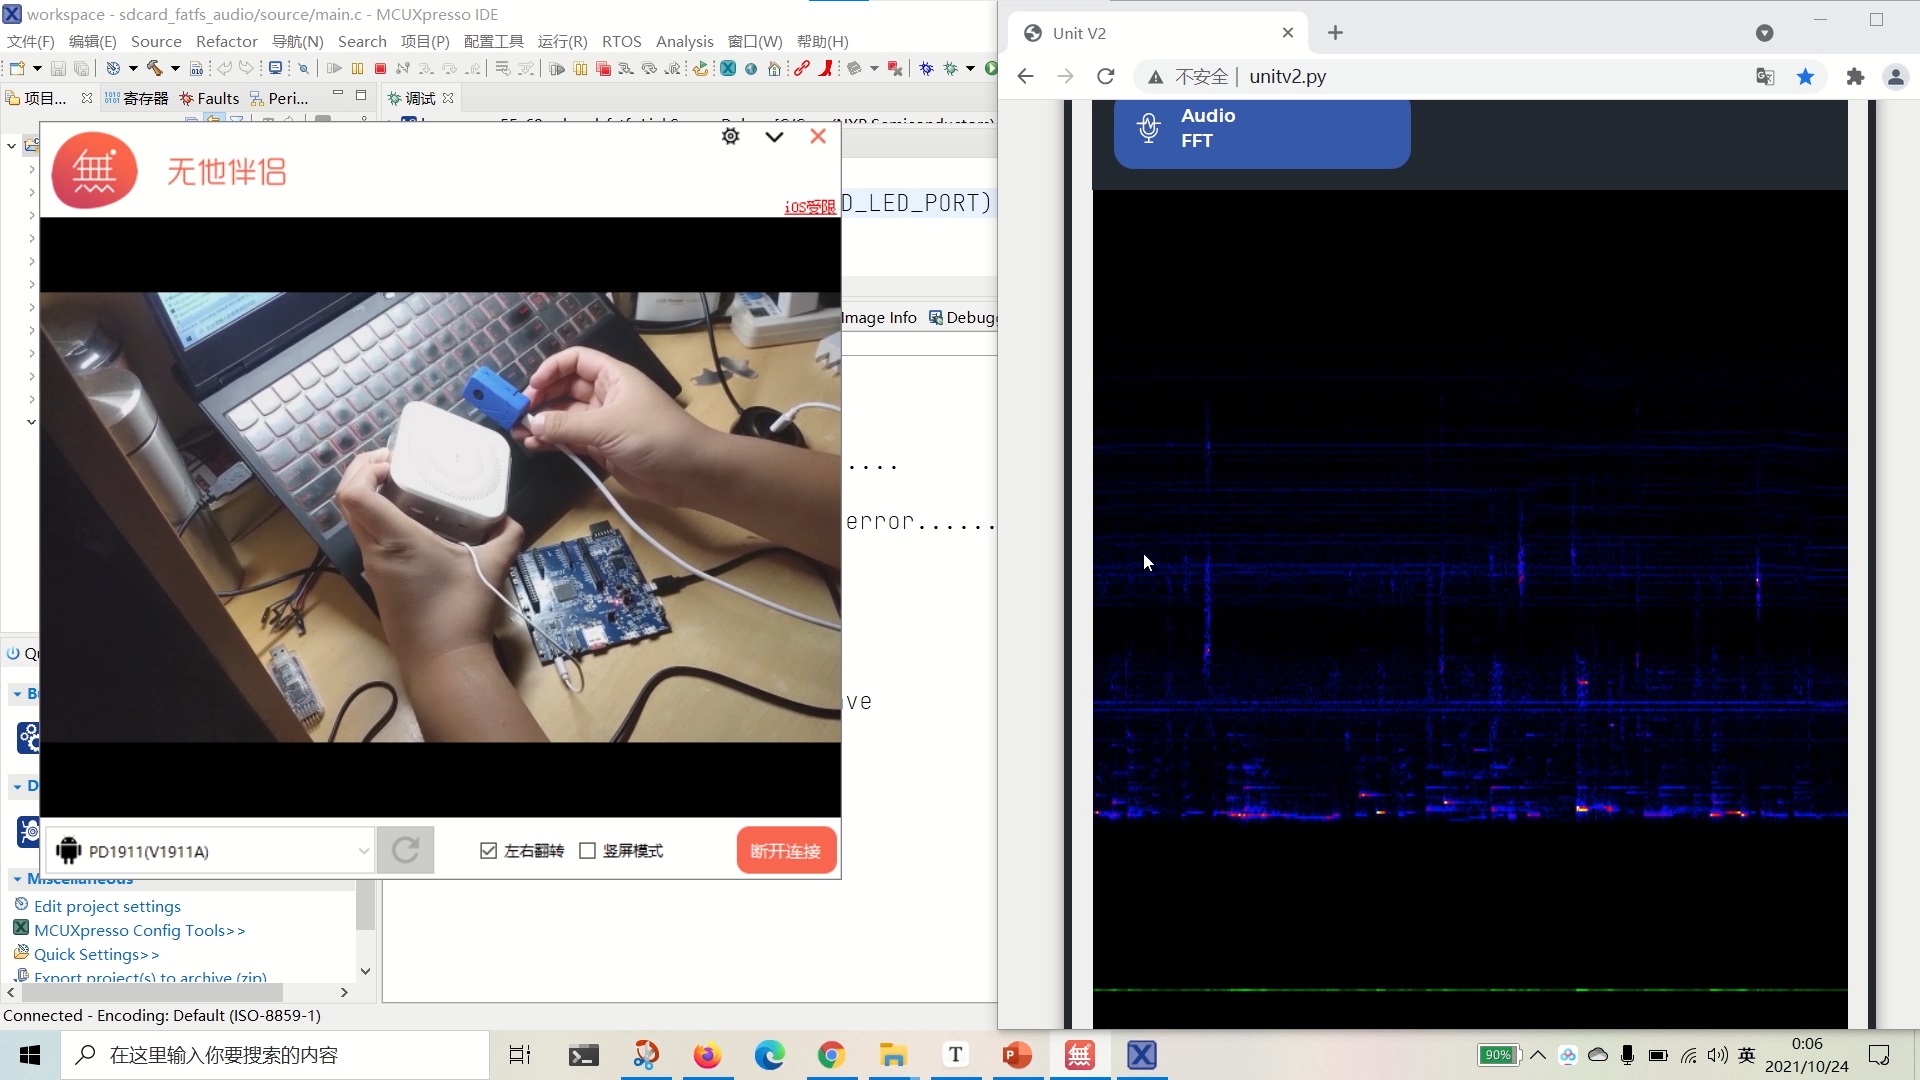The image size is (1920, 1080).
Task: Click the browser refresh page icon
Action: click(x=1105, y=76)
